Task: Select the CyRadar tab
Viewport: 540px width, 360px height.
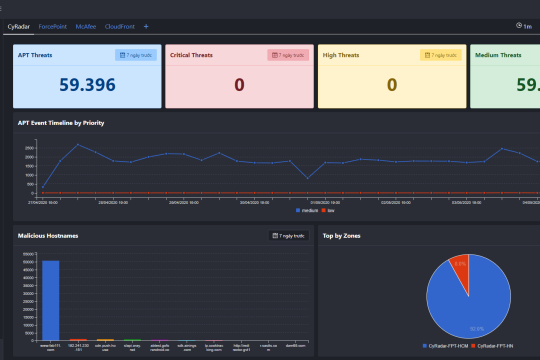Action: (19, 27)
